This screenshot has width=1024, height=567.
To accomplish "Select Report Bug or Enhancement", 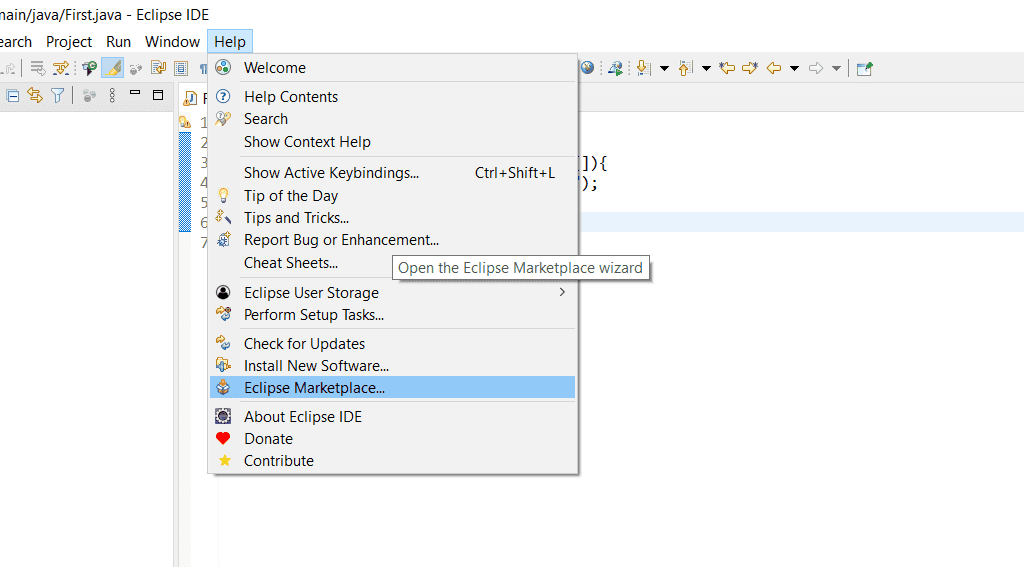I will pos(392,240).
